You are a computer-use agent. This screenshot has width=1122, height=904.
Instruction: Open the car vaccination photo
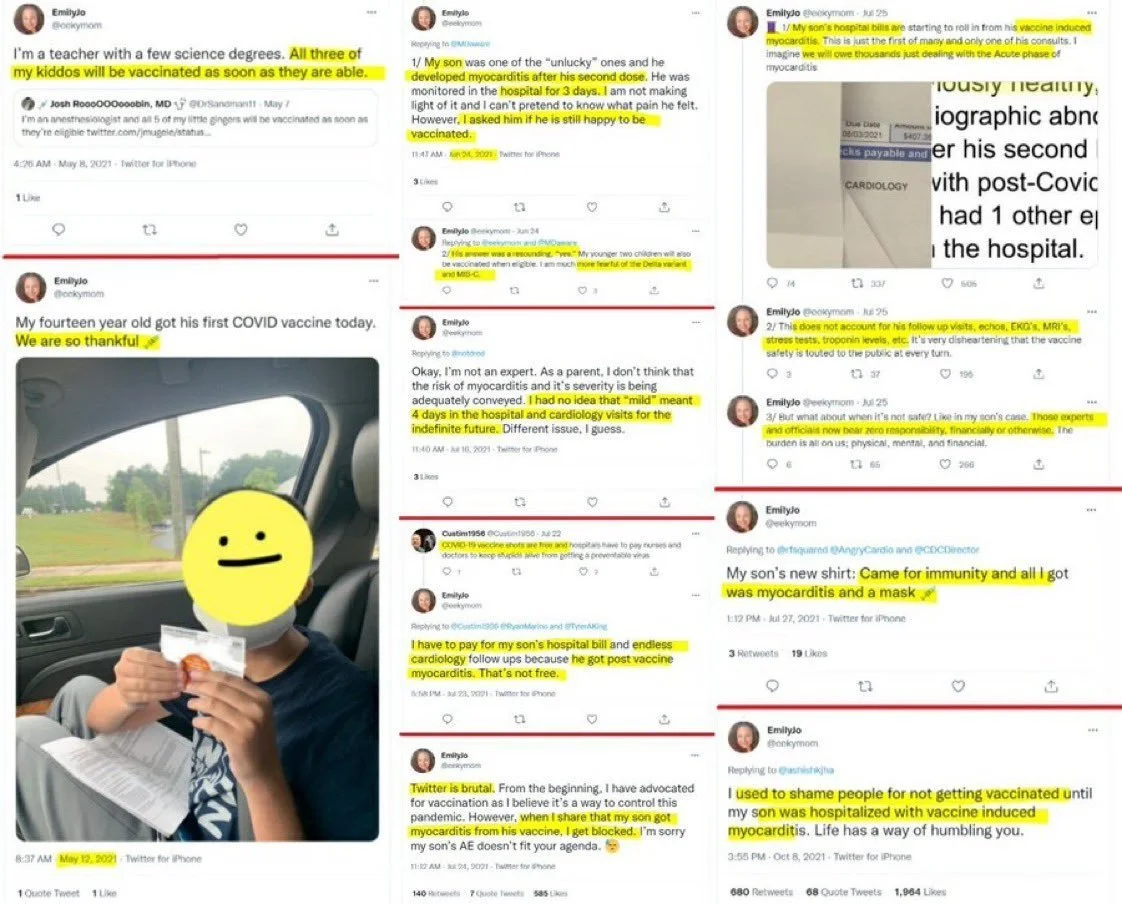click(197, 599)
